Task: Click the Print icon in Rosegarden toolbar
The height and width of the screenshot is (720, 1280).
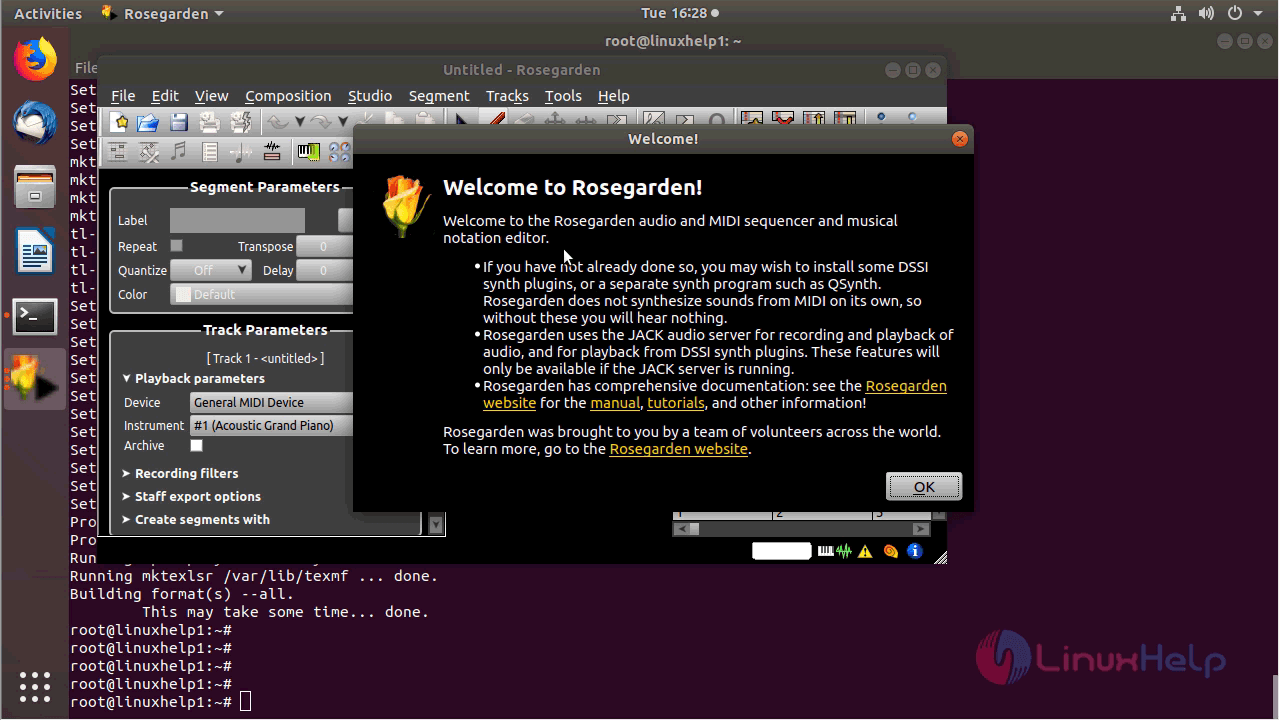Action: [x=210, y=122]
